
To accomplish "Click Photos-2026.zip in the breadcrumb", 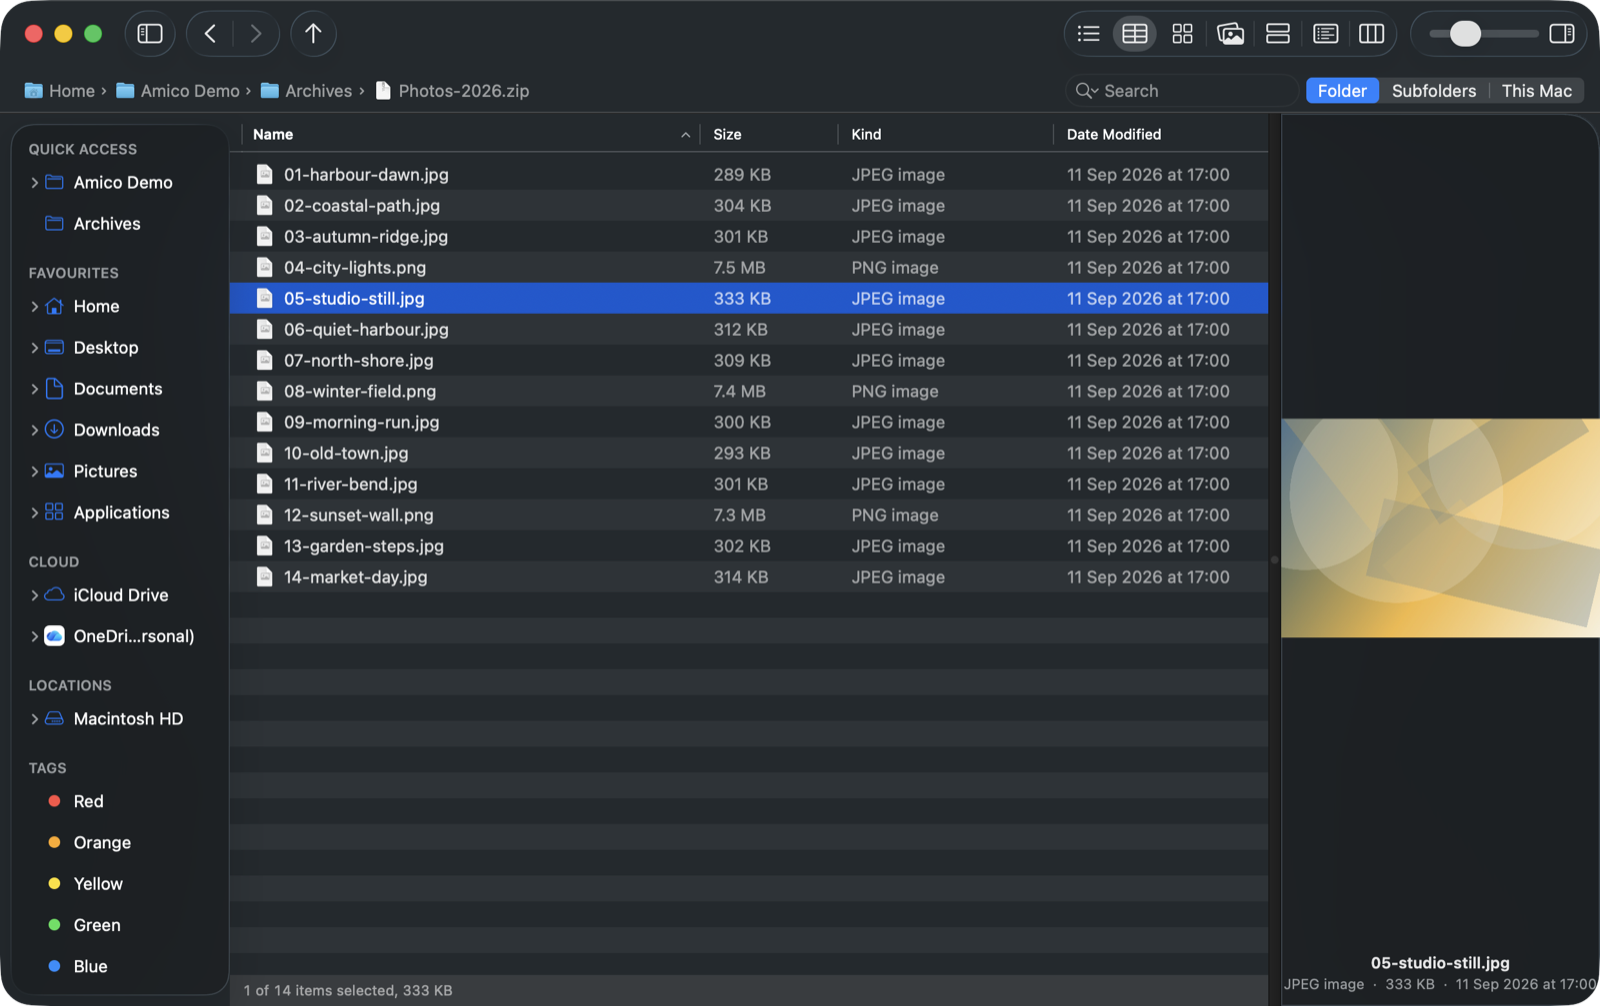I will tap(452, 91).
